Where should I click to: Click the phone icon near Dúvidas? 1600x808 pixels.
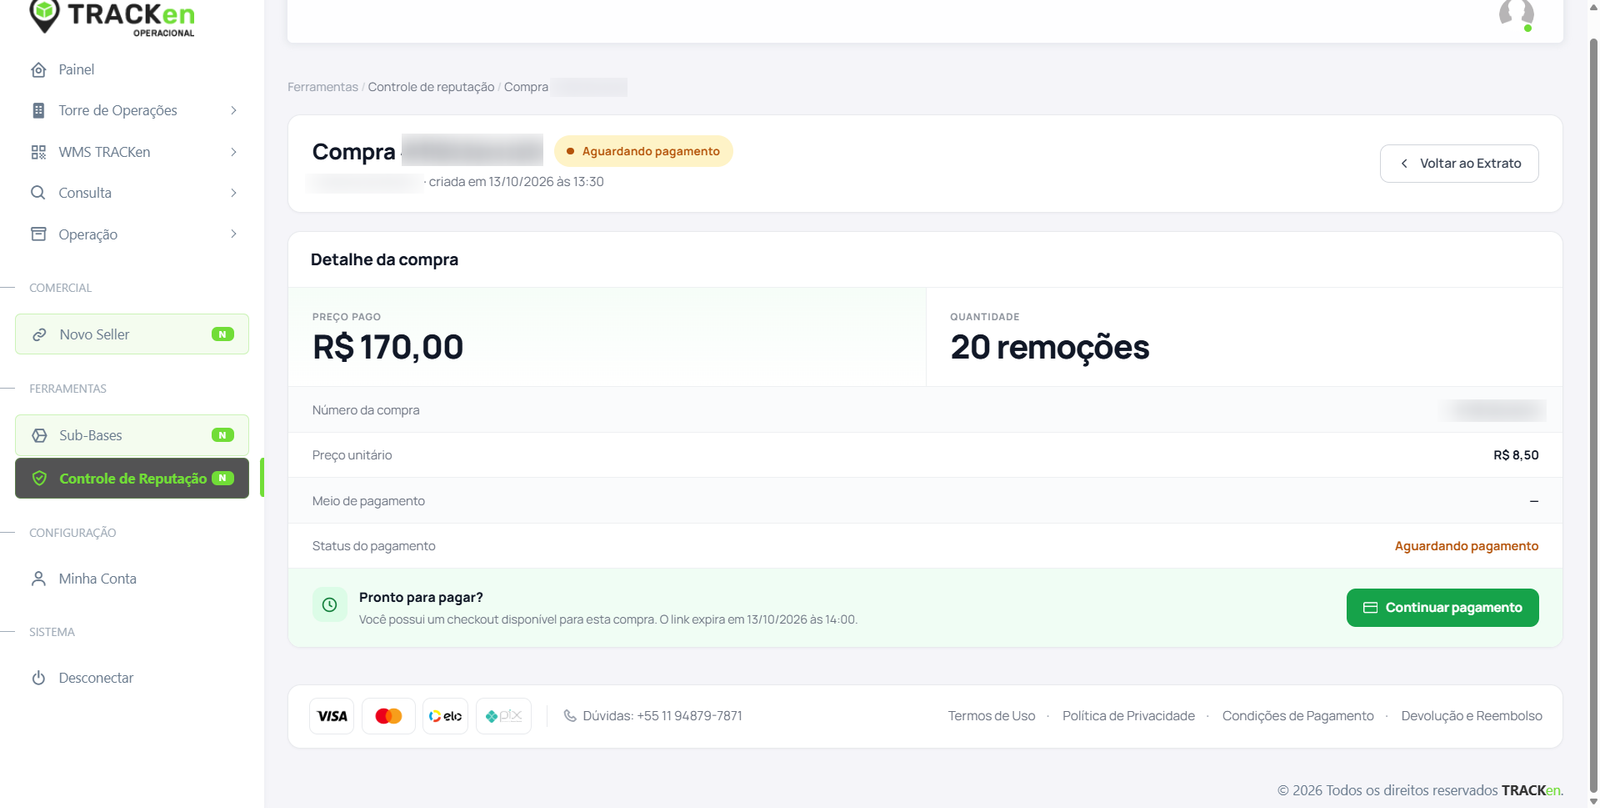[x=570, y=716]
